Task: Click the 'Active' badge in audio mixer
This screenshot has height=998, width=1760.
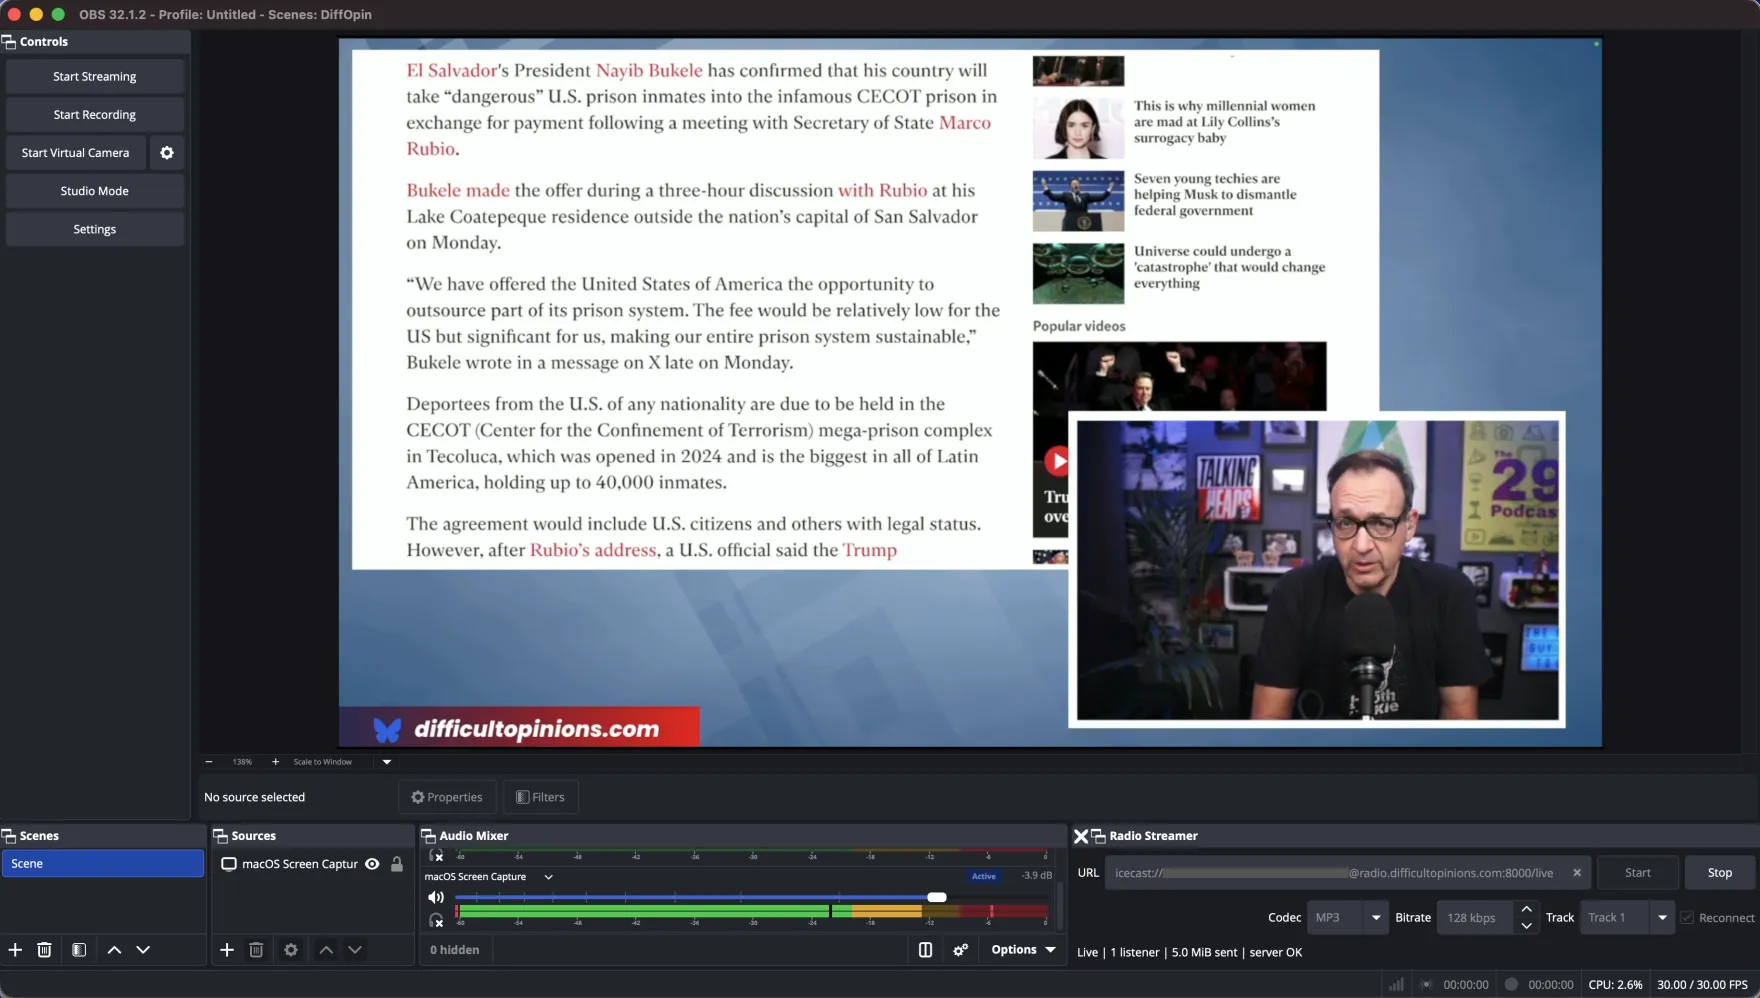Action: pyautogui.click(x=984, y=876)
